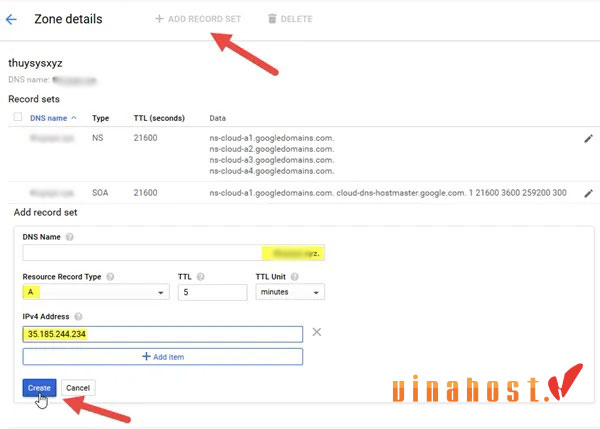The image size is (600, 429).
Task: Click the help icon beside DNS Name
Action: coord(71,237)
